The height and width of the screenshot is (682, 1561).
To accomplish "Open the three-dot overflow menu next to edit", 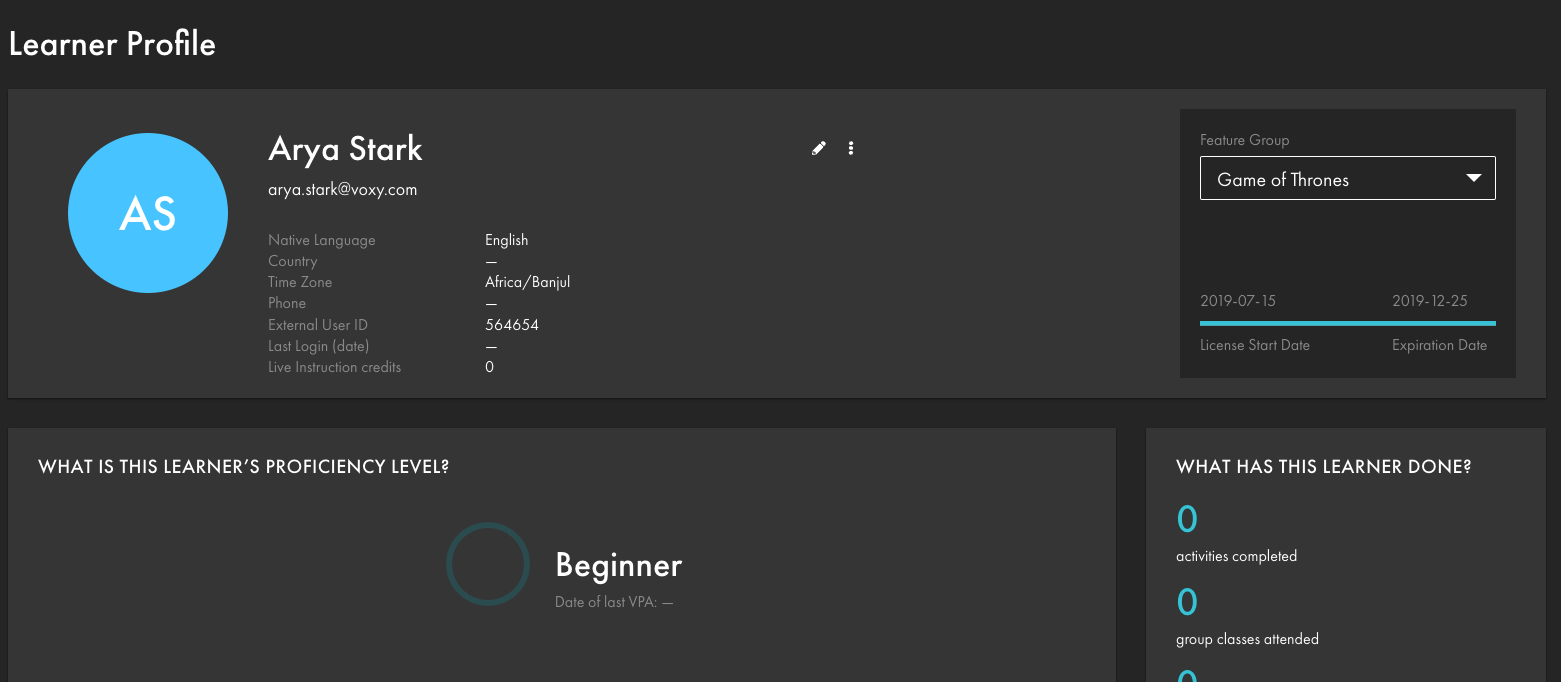I will pos(850,147).
